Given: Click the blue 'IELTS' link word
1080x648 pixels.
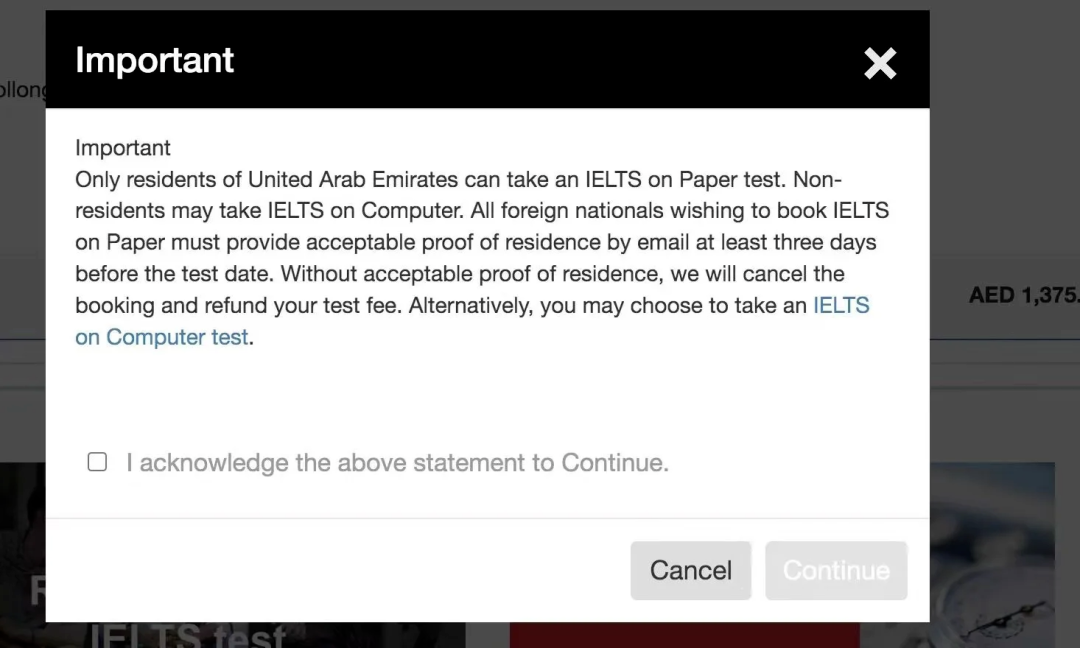Looking at the screenshot, I should 841,305.
